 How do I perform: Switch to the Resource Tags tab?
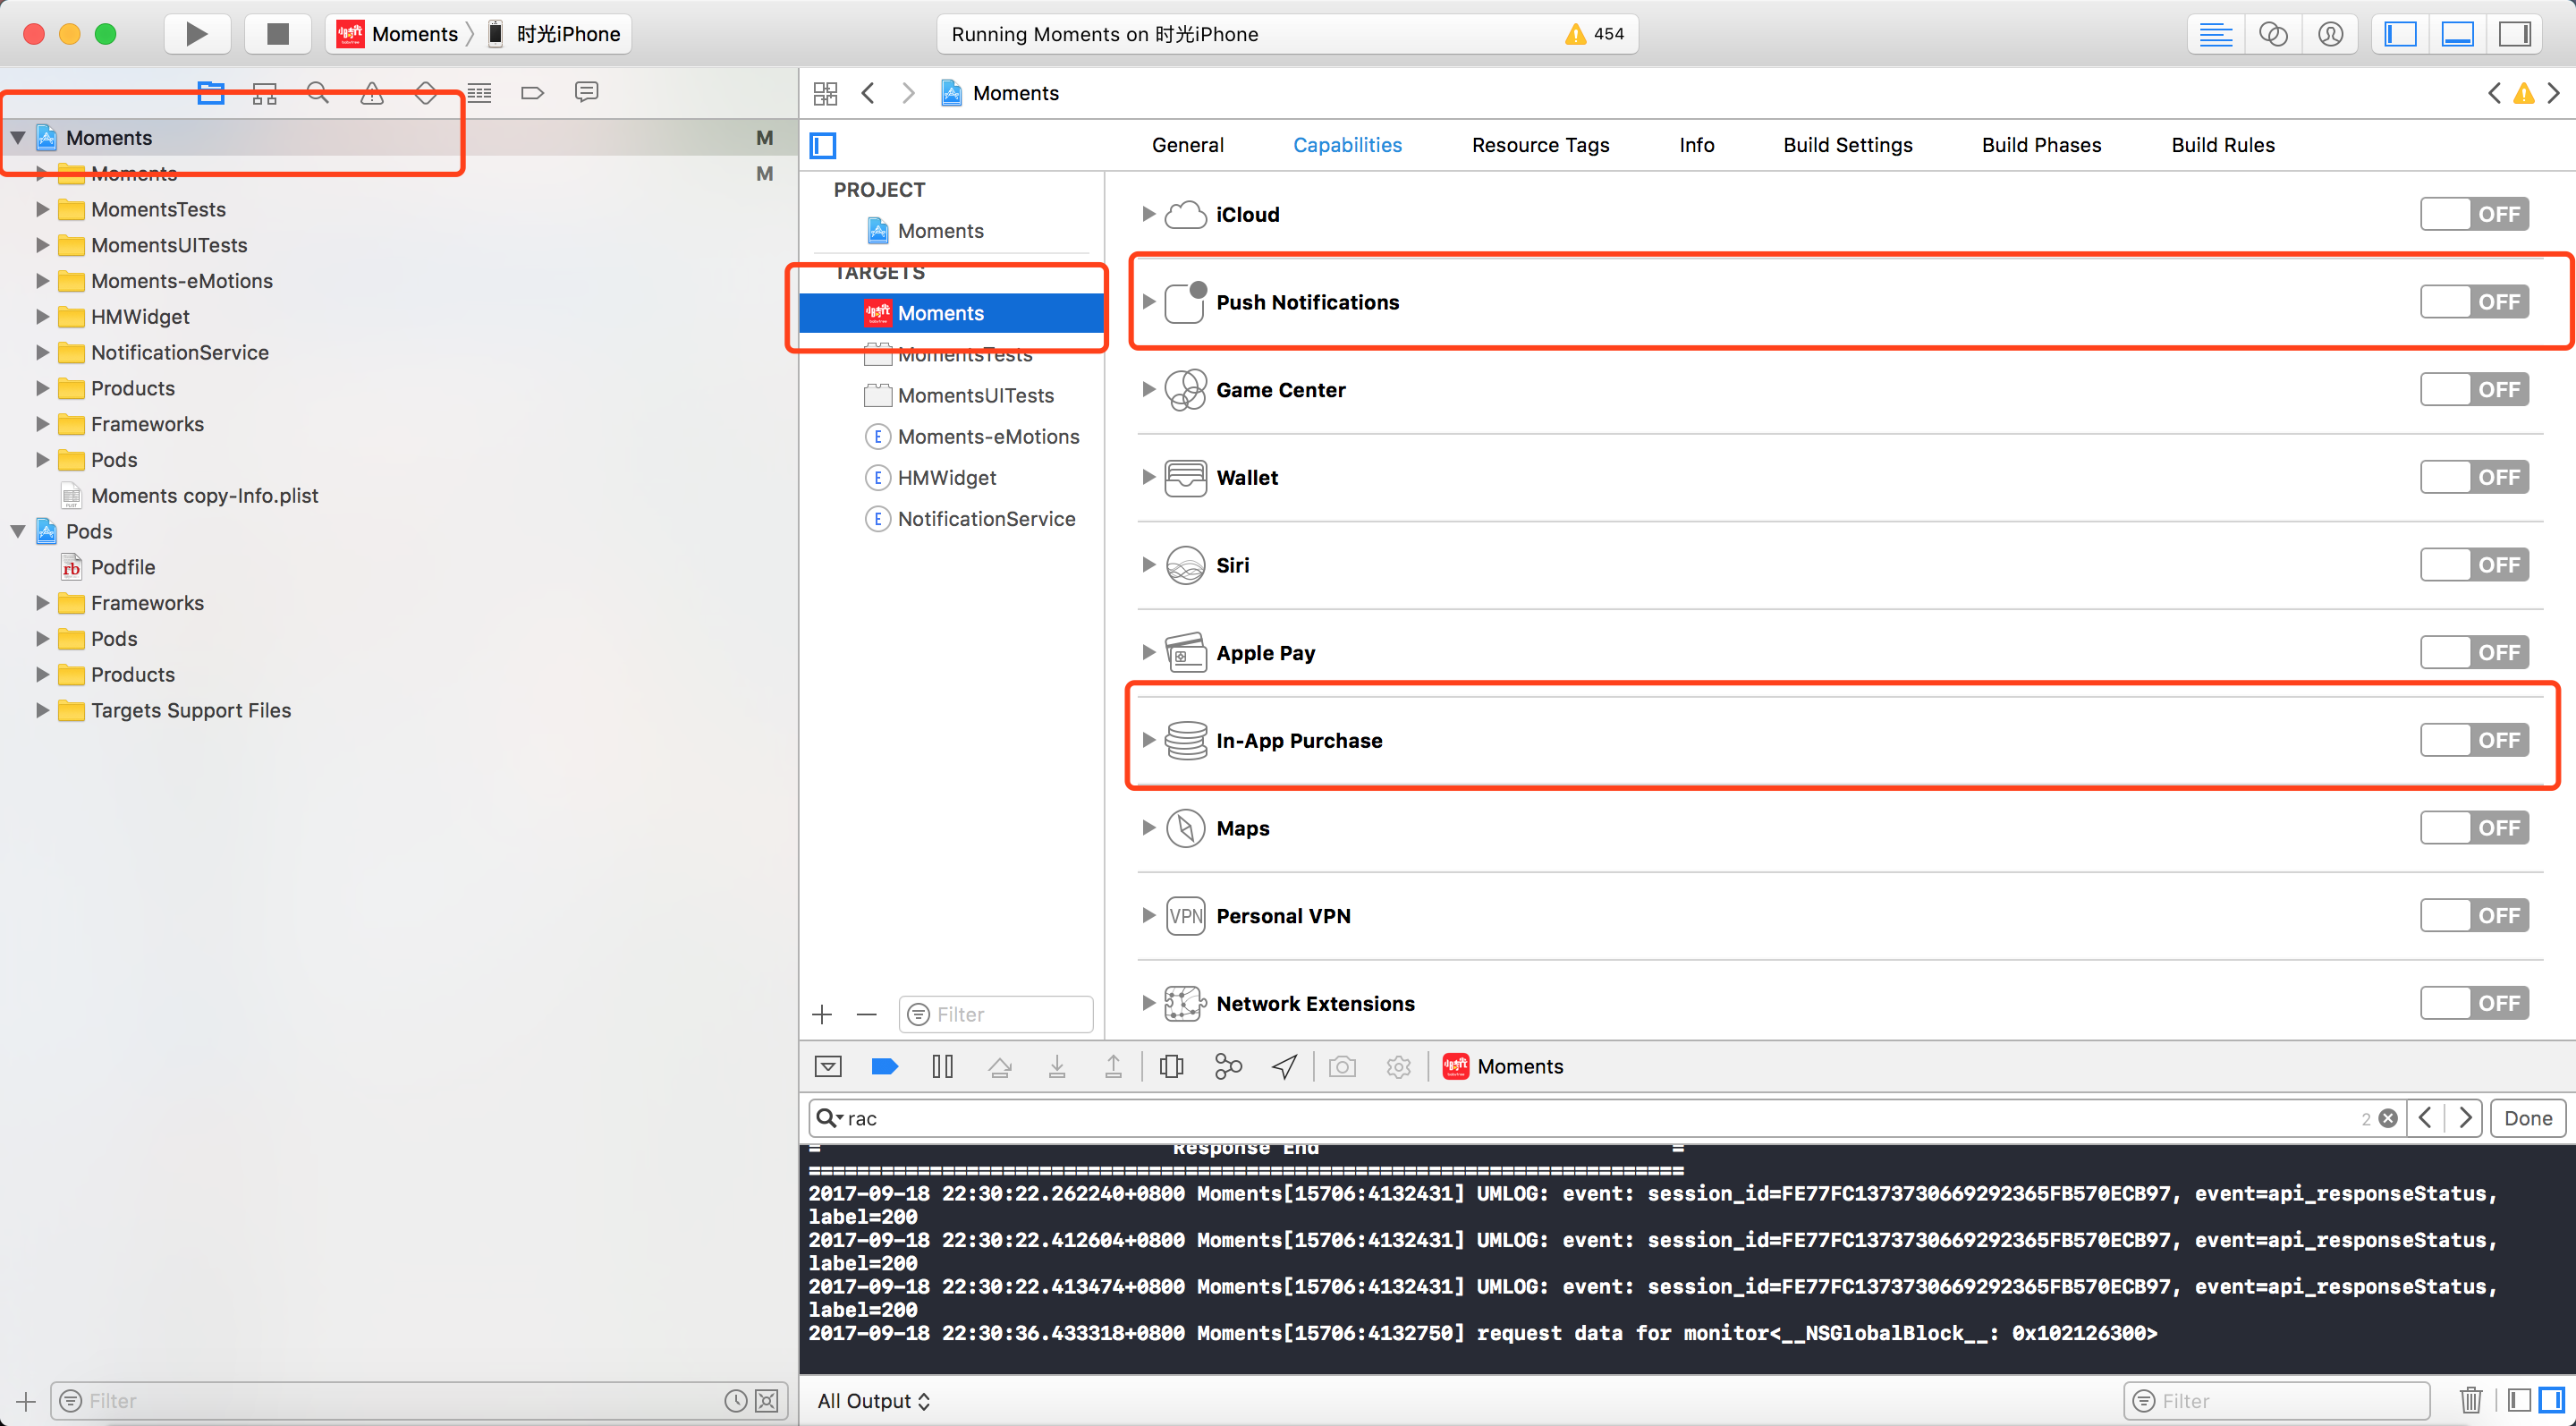click(1540, 145)
